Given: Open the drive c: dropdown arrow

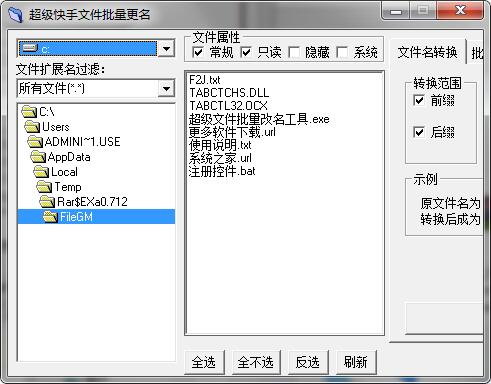Looking at the screenshot, I should point(166,49).
